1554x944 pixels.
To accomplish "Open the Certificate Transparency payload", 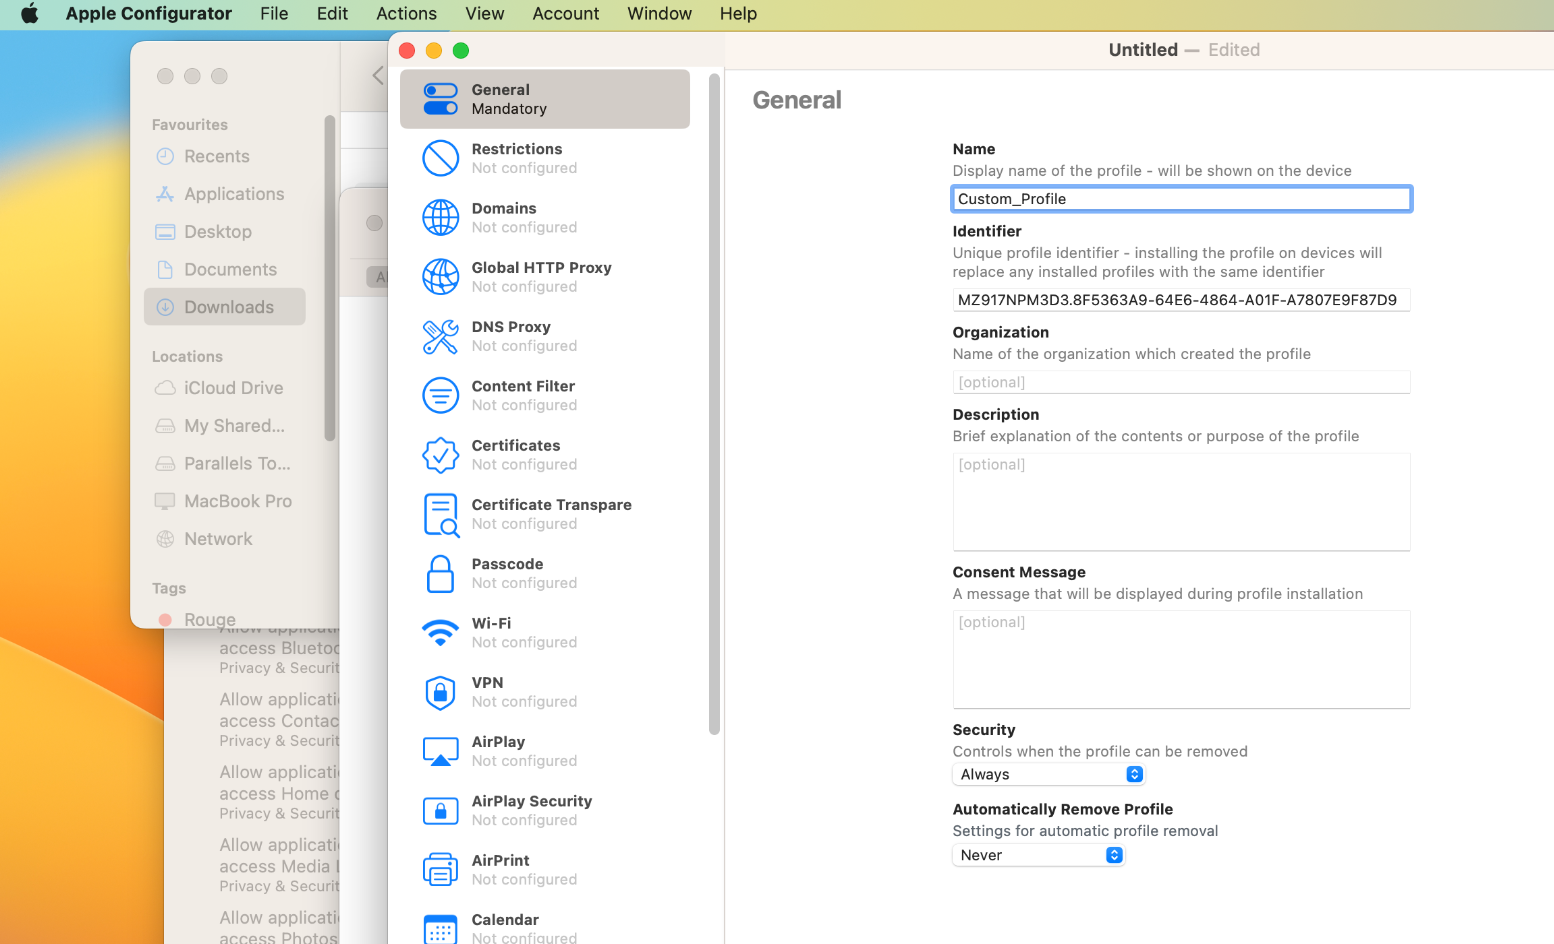I will click(x=551, y=514).
